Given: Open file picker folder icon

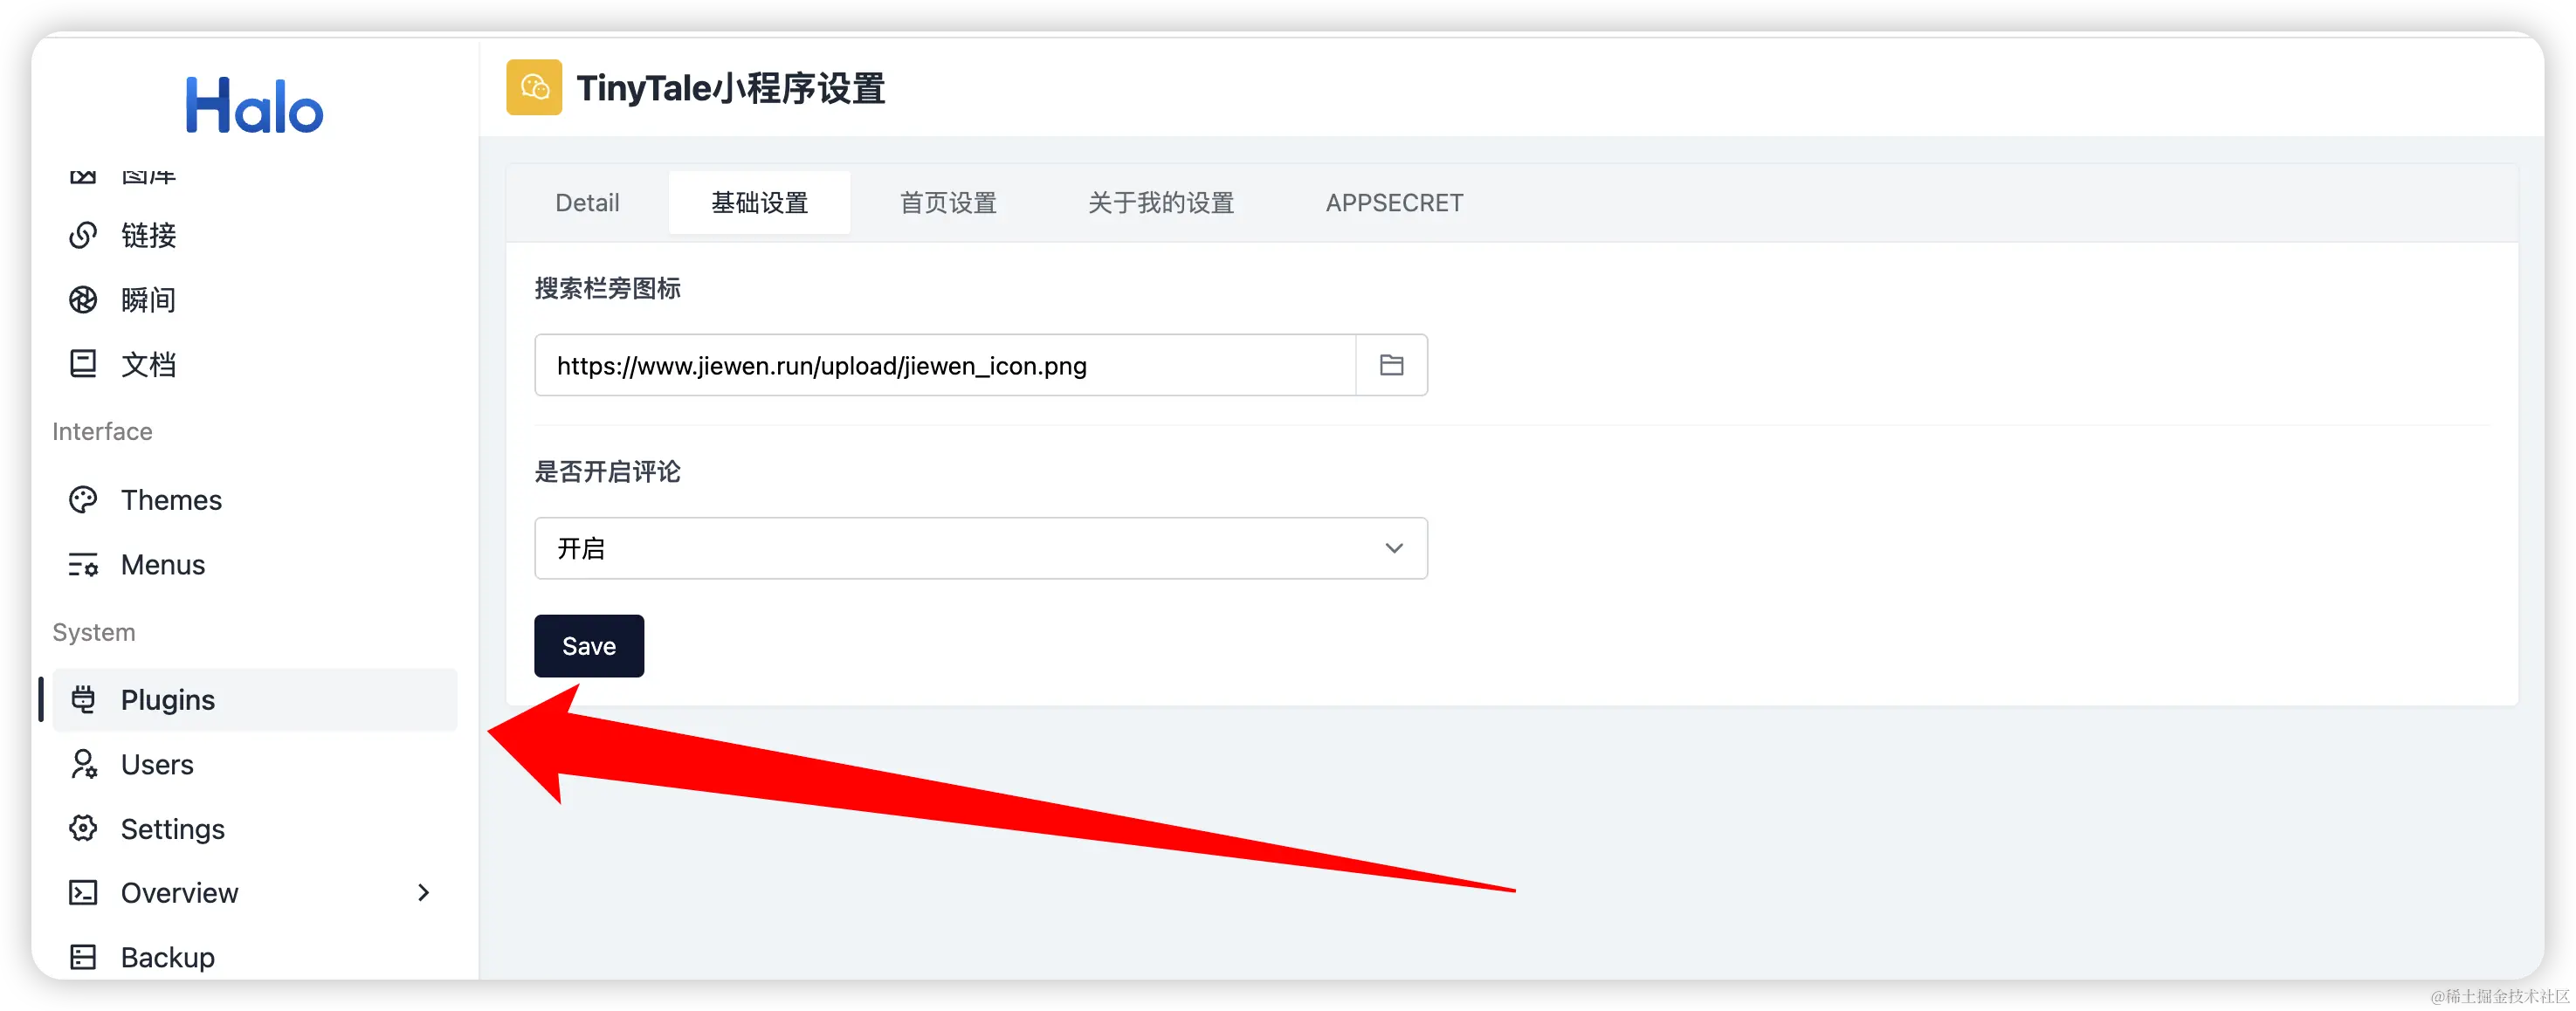Looking at the screenshot, I should coord(1391,365).
